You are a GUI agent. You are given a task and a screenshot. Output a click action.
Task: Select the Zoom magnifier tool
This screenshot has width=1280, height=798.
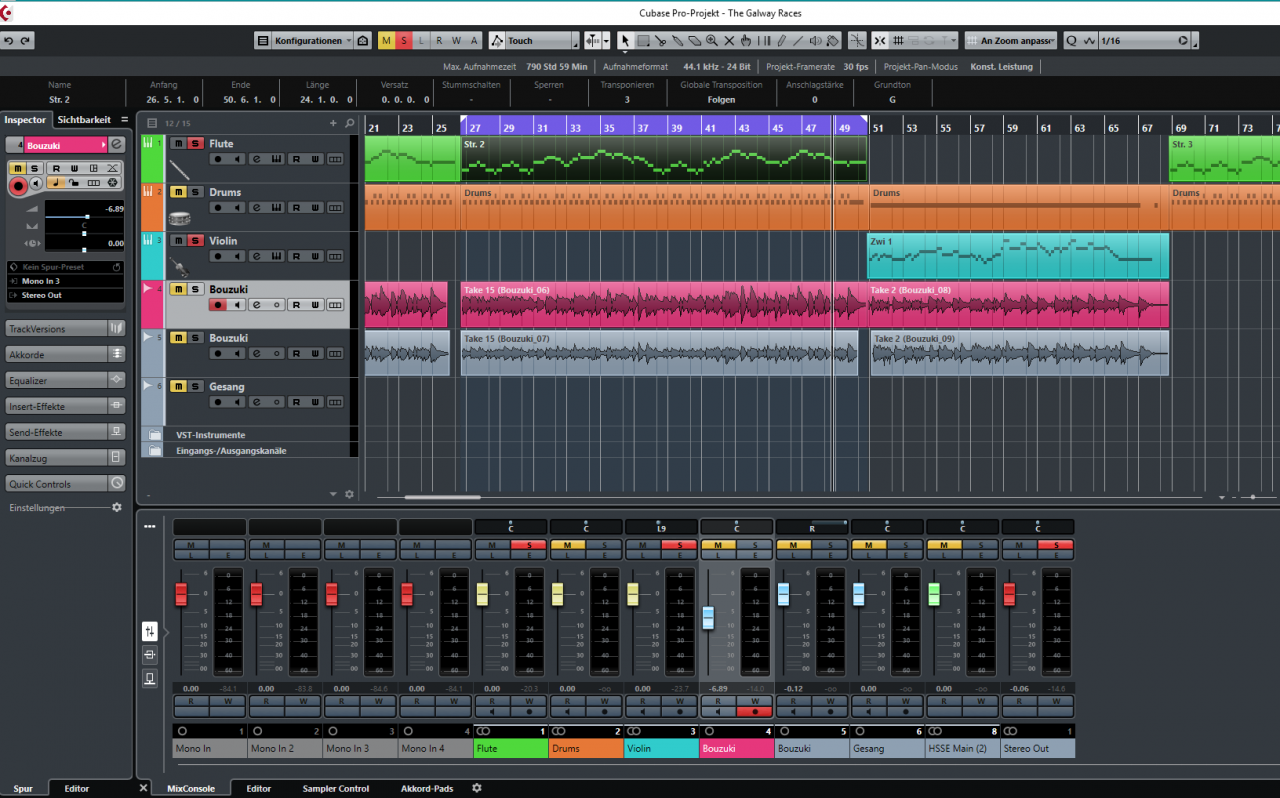coord(712,41)
